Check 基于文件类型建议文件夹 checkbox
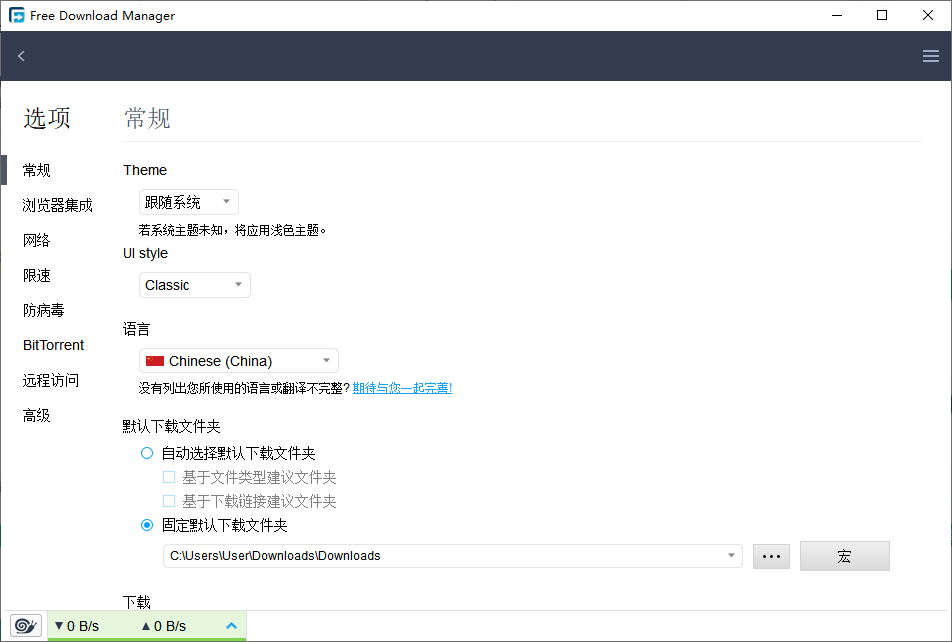Viewport: 952px width, 642px height. tap(169, 477)
